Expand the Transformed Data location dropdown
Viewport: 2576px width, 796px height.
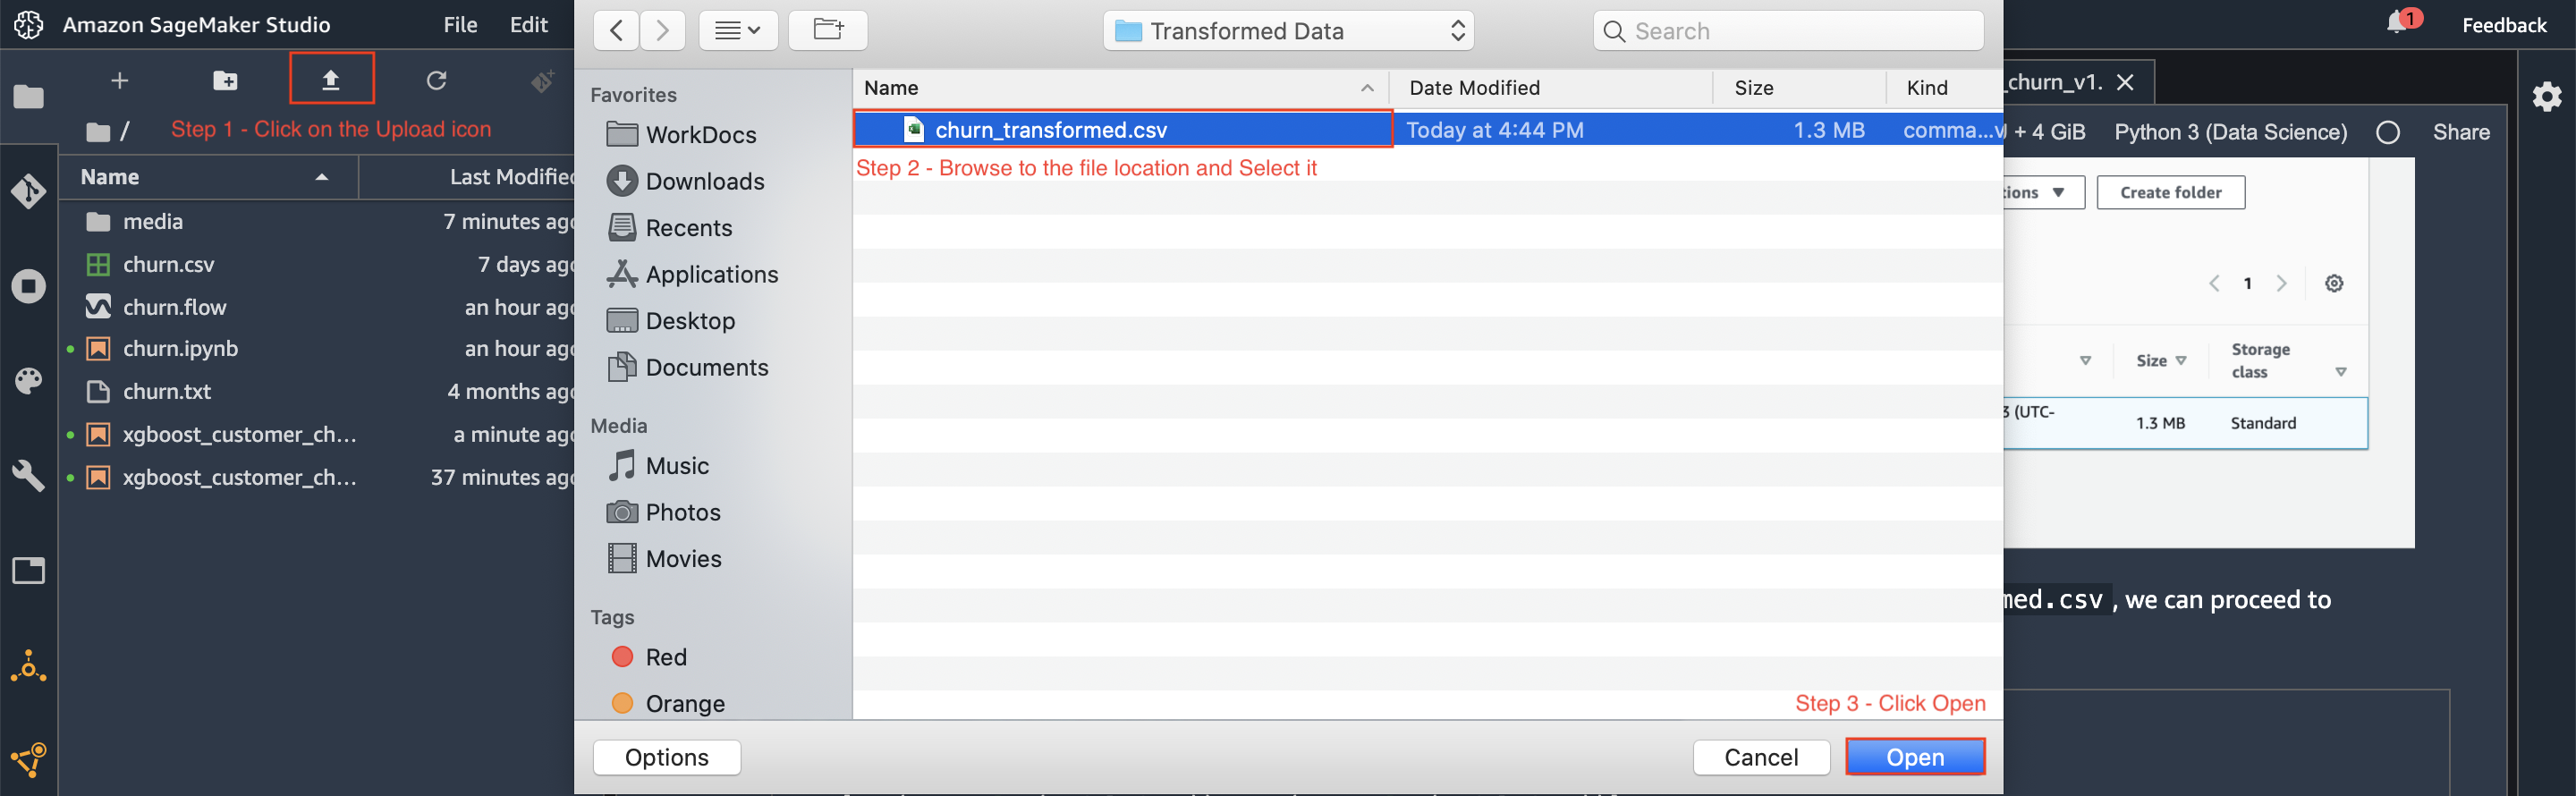1288,31
